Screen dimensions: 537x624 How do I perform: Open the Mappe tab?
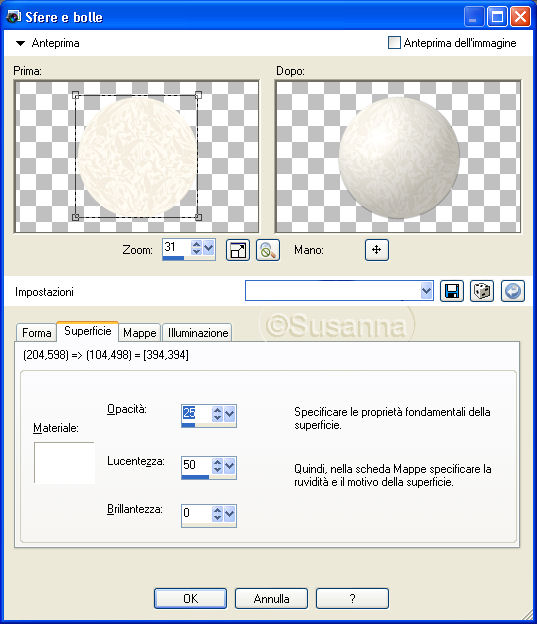(139, 333)
